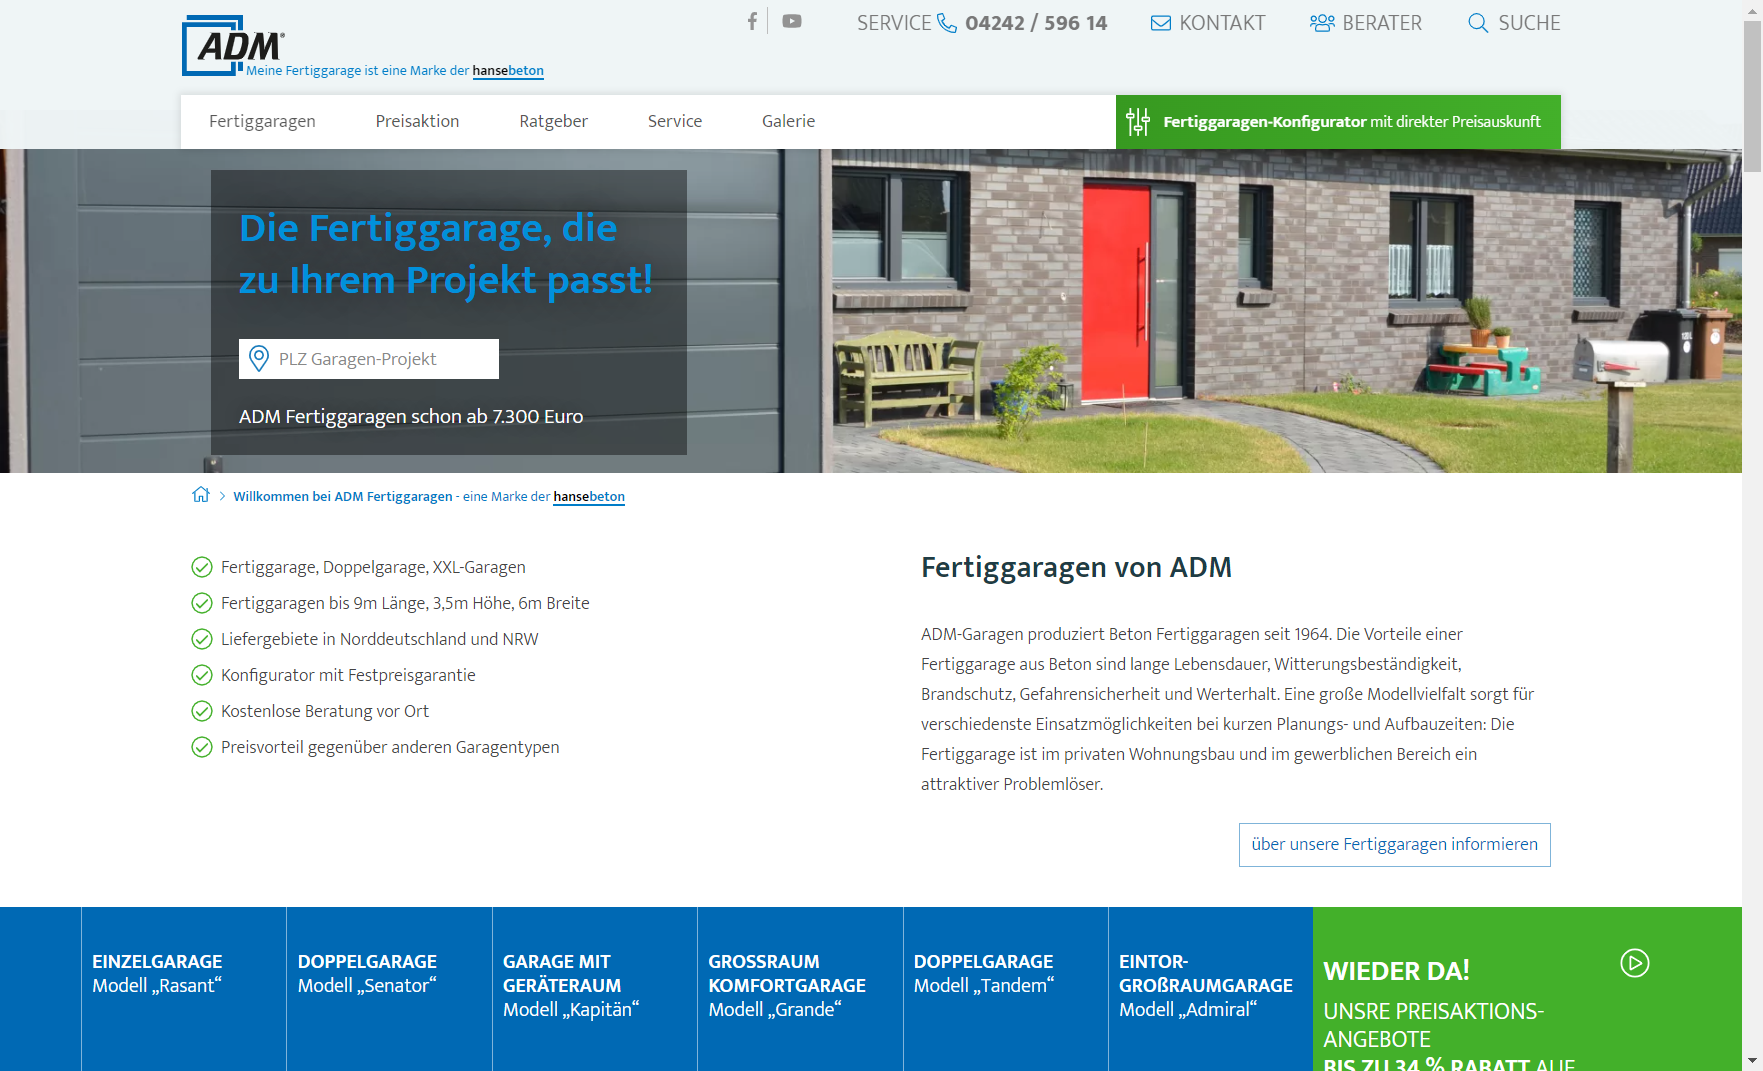This screenshot has height=1071, width=1763.
Task: Click text 'Preisvorteil gegenüber anderen Garagentypen'
Action: coord(390,748)
